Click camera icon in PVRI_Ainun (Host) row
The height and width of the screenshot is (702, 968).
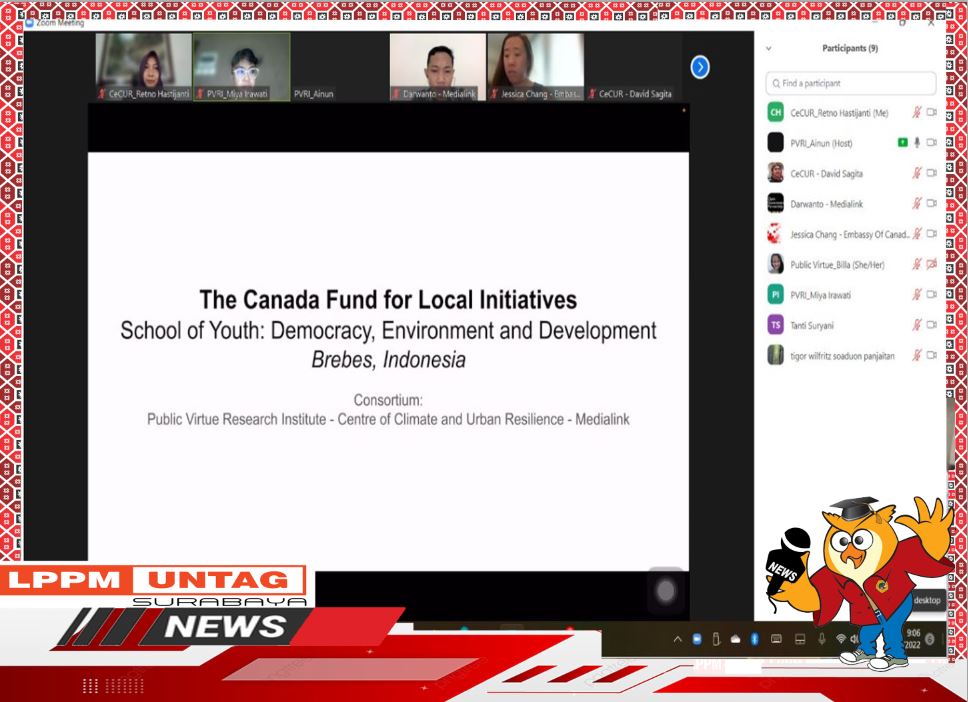[x=932, y=143]
